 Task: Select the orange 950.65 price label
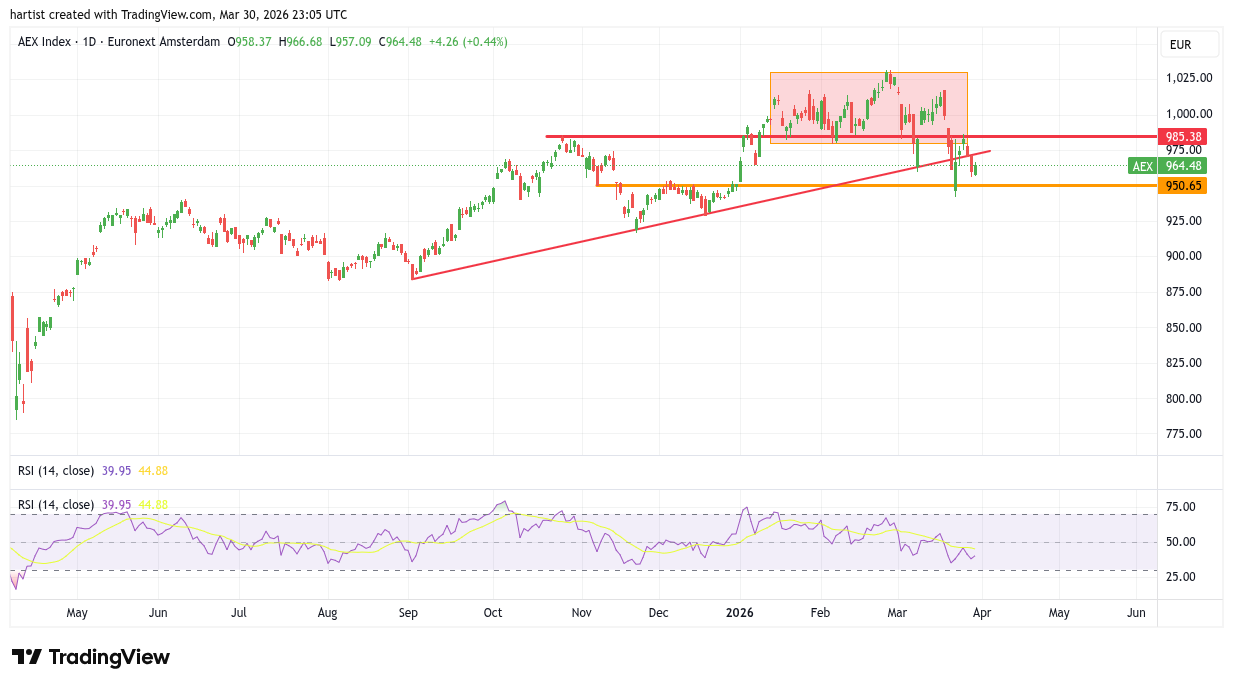[1182, 186]
